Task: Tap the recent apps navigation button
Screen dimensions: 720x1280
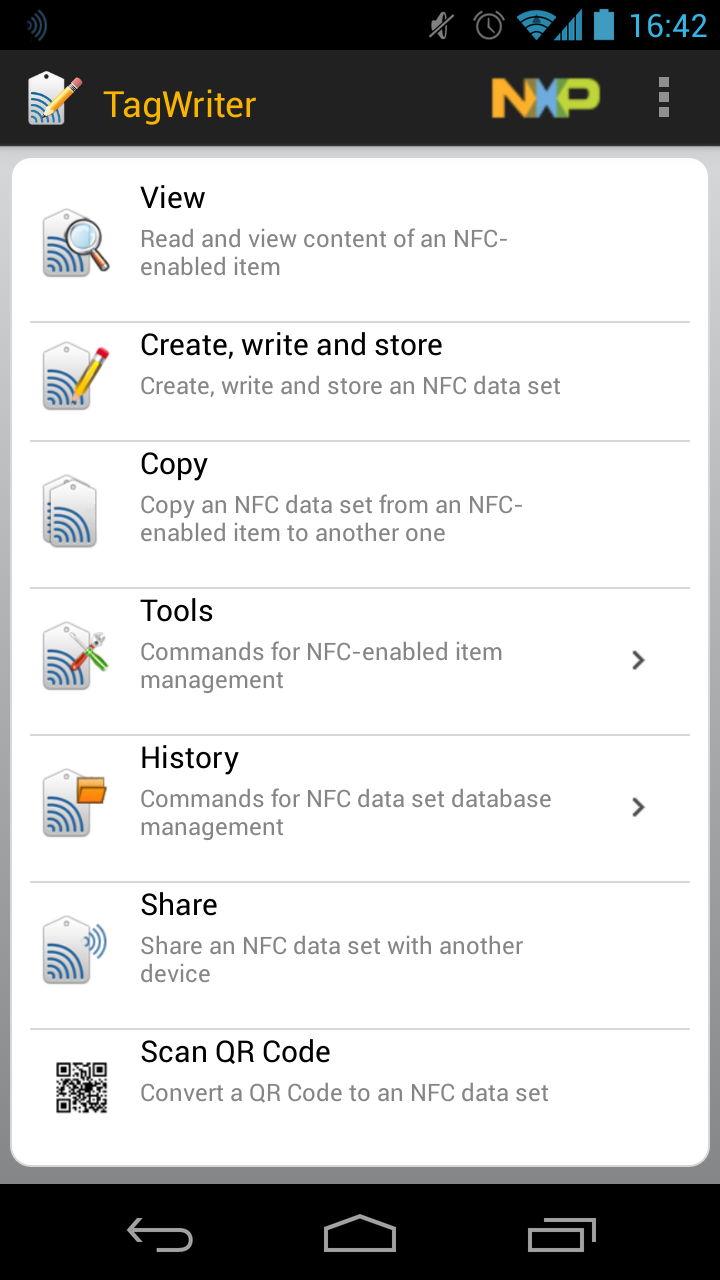Action: pos(561,1234)
